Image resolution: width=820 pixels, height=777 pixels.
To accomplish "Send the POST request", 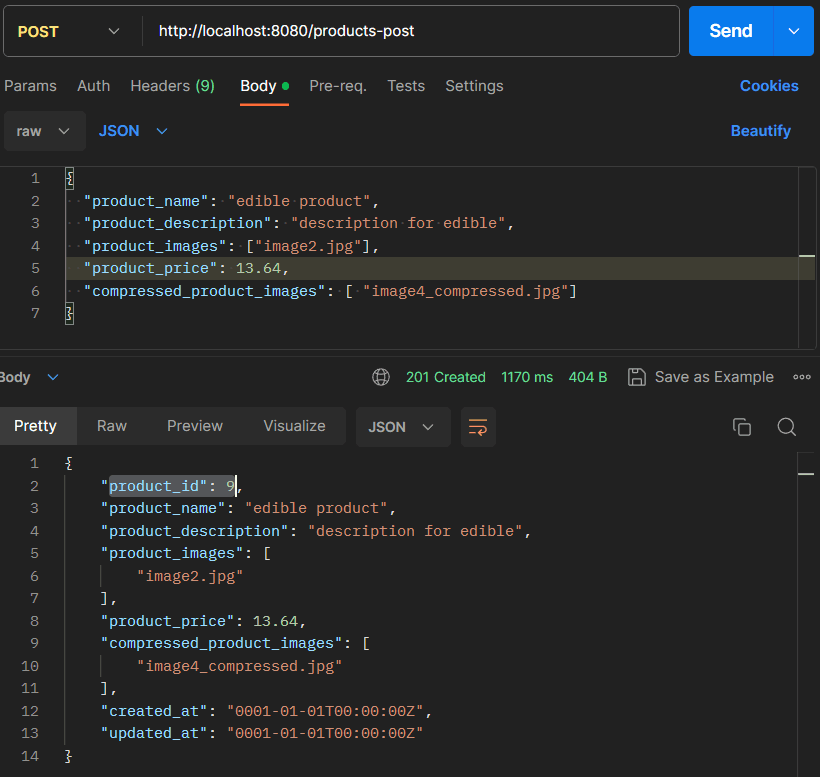I will [731, 31].
